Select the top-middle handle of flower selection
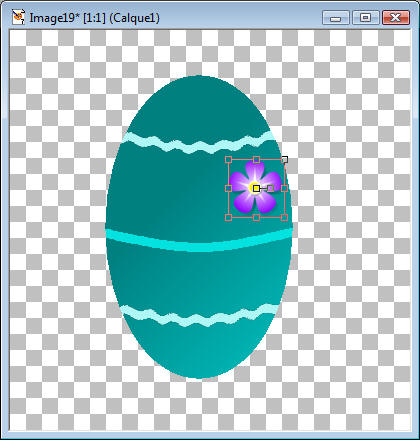Image resolution: width=420 pixels, height=440 pixels. [256, 160]
